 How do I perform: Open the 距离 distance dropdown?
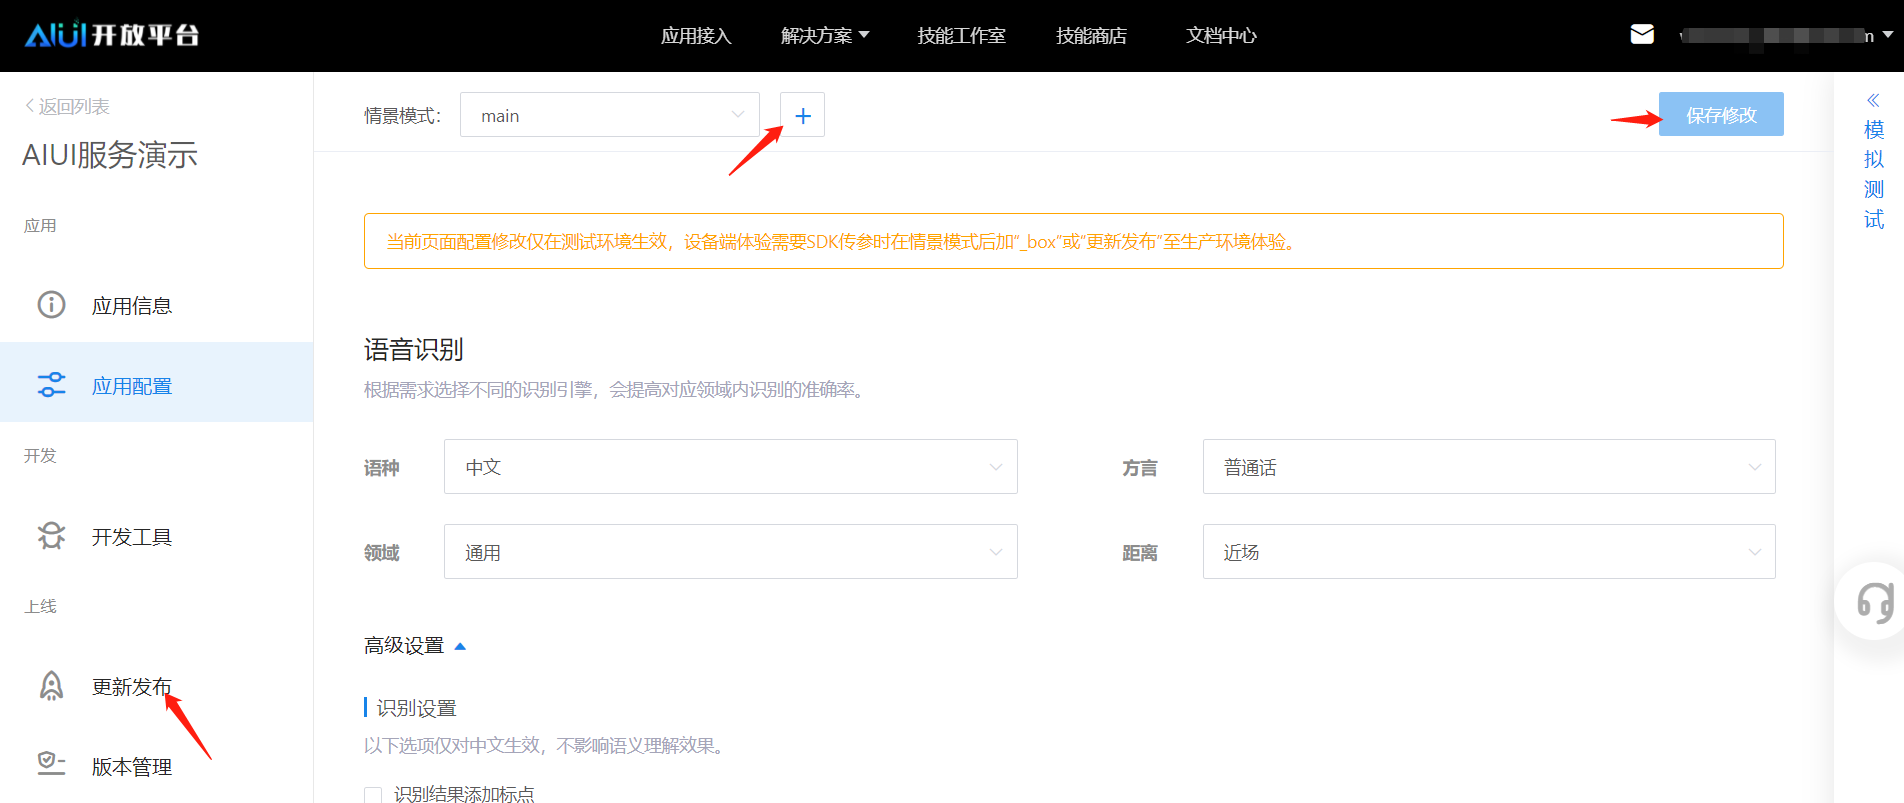(1488, 552)
